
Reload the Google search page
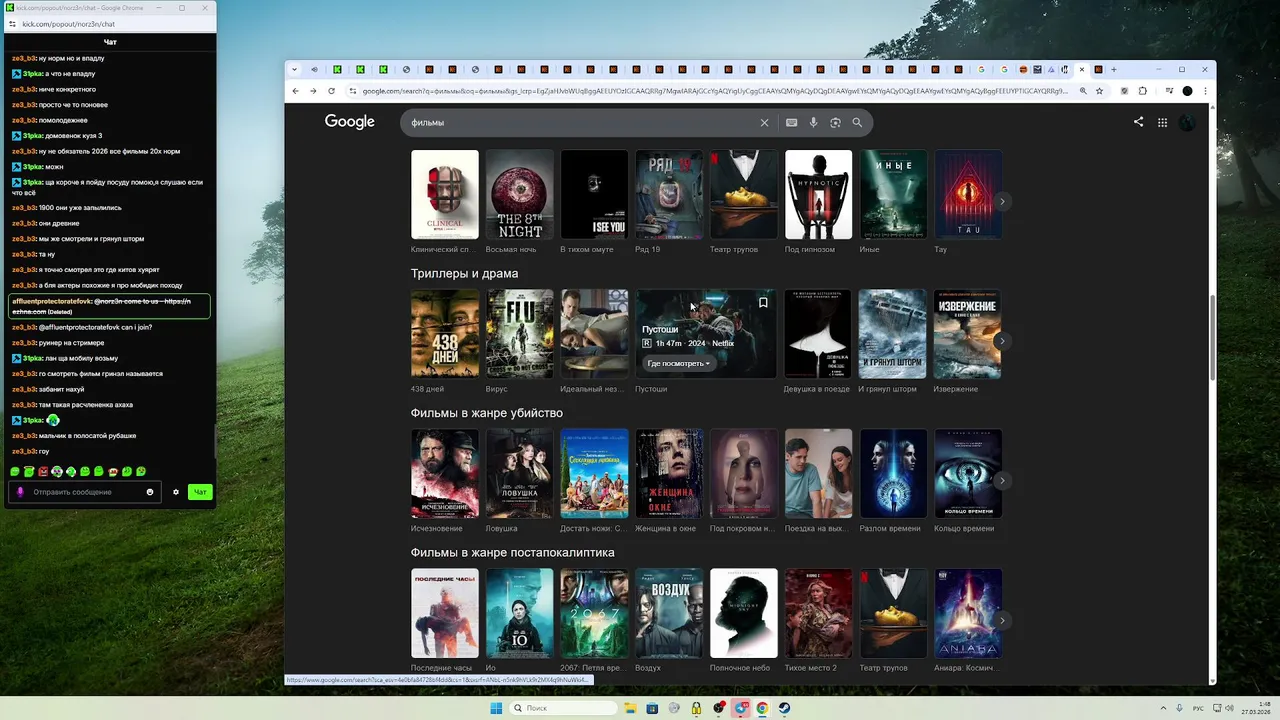click(x=331, y=91)
